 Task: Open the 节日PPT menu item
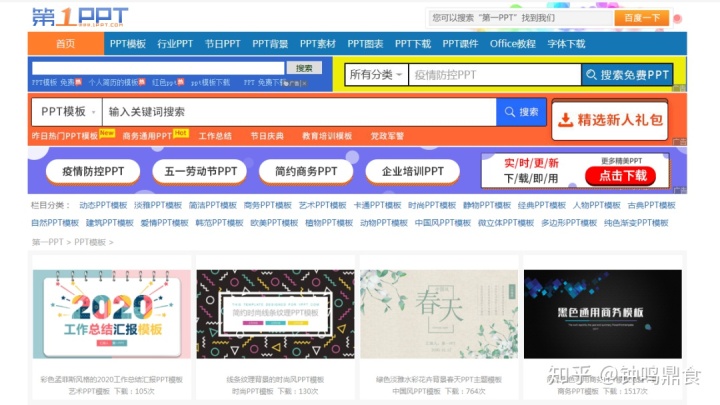tap(223, 44)
